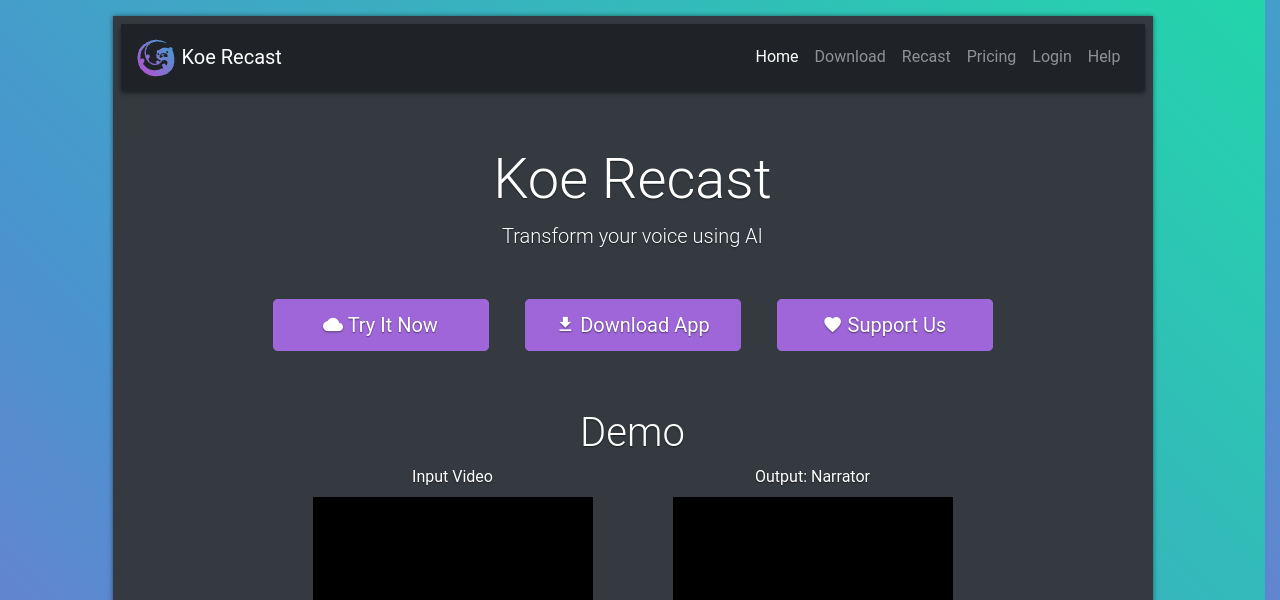
Task: Click the large Koe Recast page heading
Action: 632,180
